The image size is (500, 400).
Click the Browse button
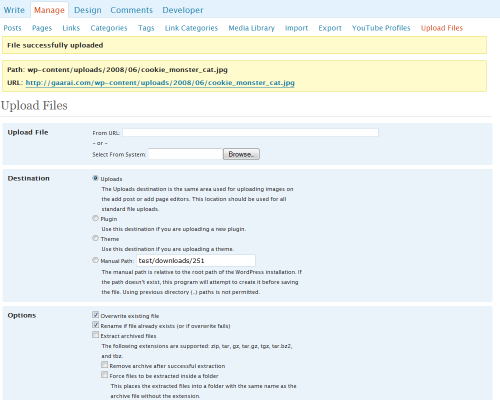tap(241, 154)
